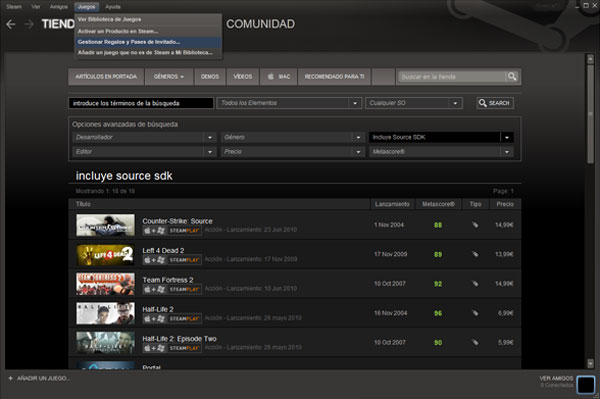Viewport: 600px width, 399px height.
Task: Expand the Género filter dropdown
Action: tap(292, 137)
